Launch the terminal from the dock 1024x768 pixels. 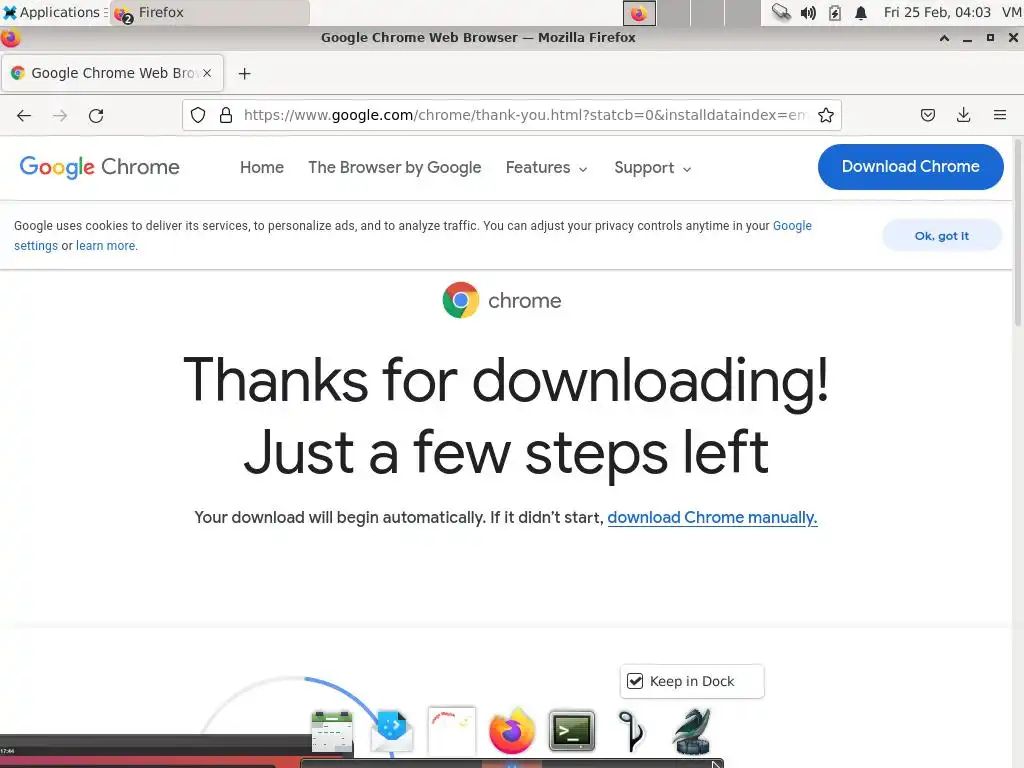571,731
